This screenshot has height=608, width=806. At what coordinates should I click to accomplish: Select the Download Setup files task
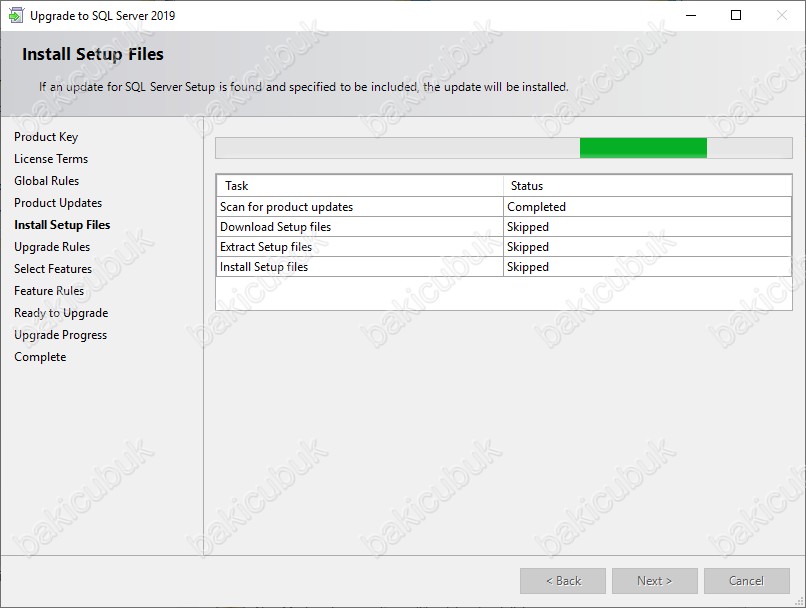click(504, 227)
